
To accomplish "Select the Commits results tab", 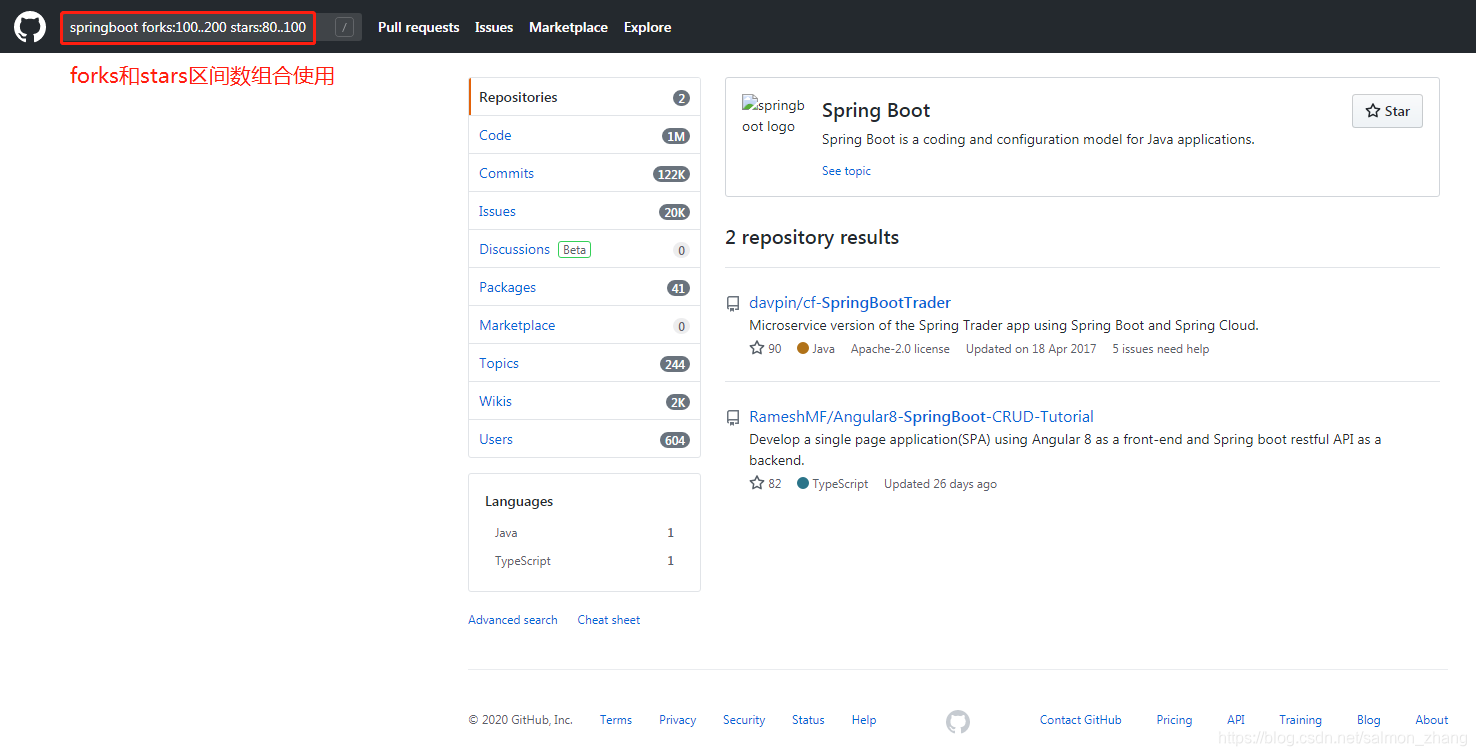I will point(584,173).
